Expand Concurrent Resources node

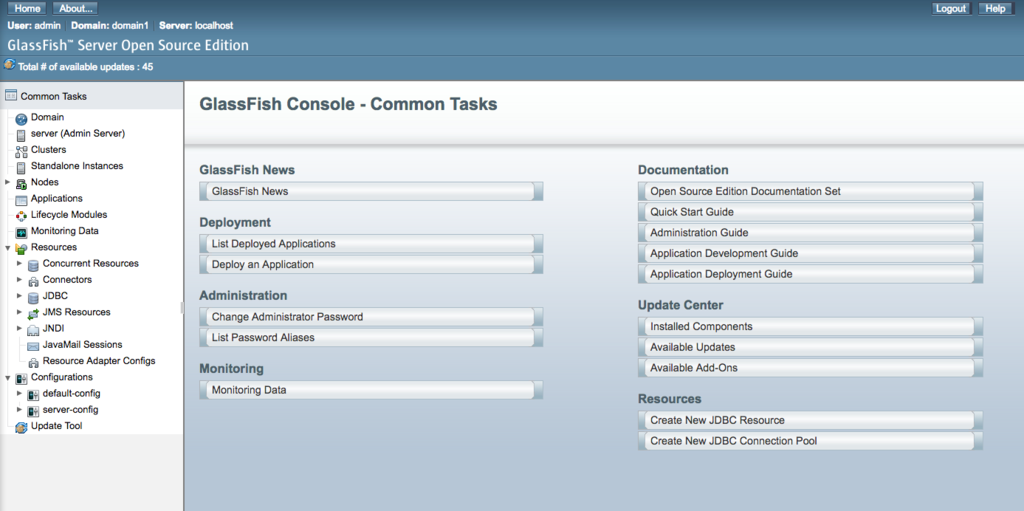pyautogui.click(x=20, y=263)
